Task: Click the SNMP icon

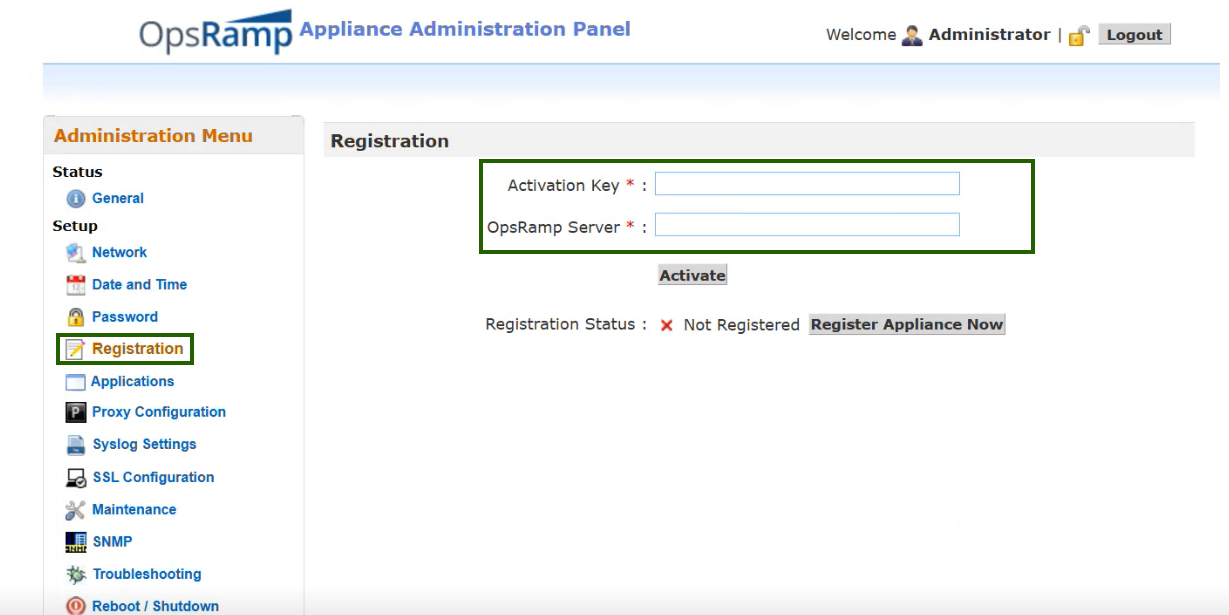Action: pyautogui.click(x=76, y=542)
